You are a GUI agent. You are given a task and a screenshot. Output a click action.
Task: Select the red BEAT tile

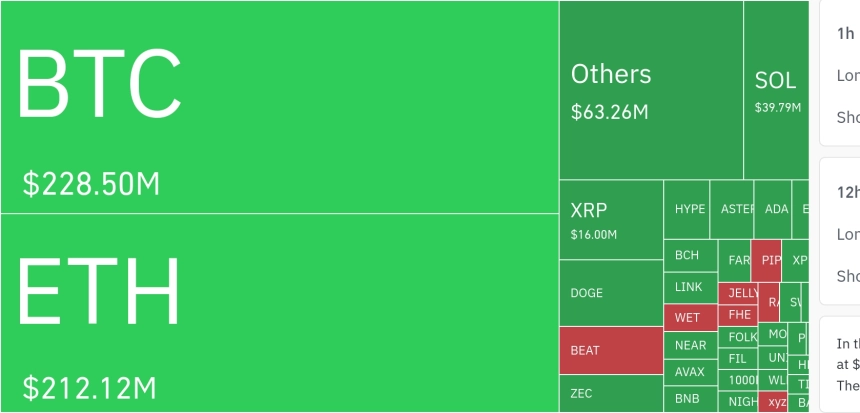pos(610,350)
